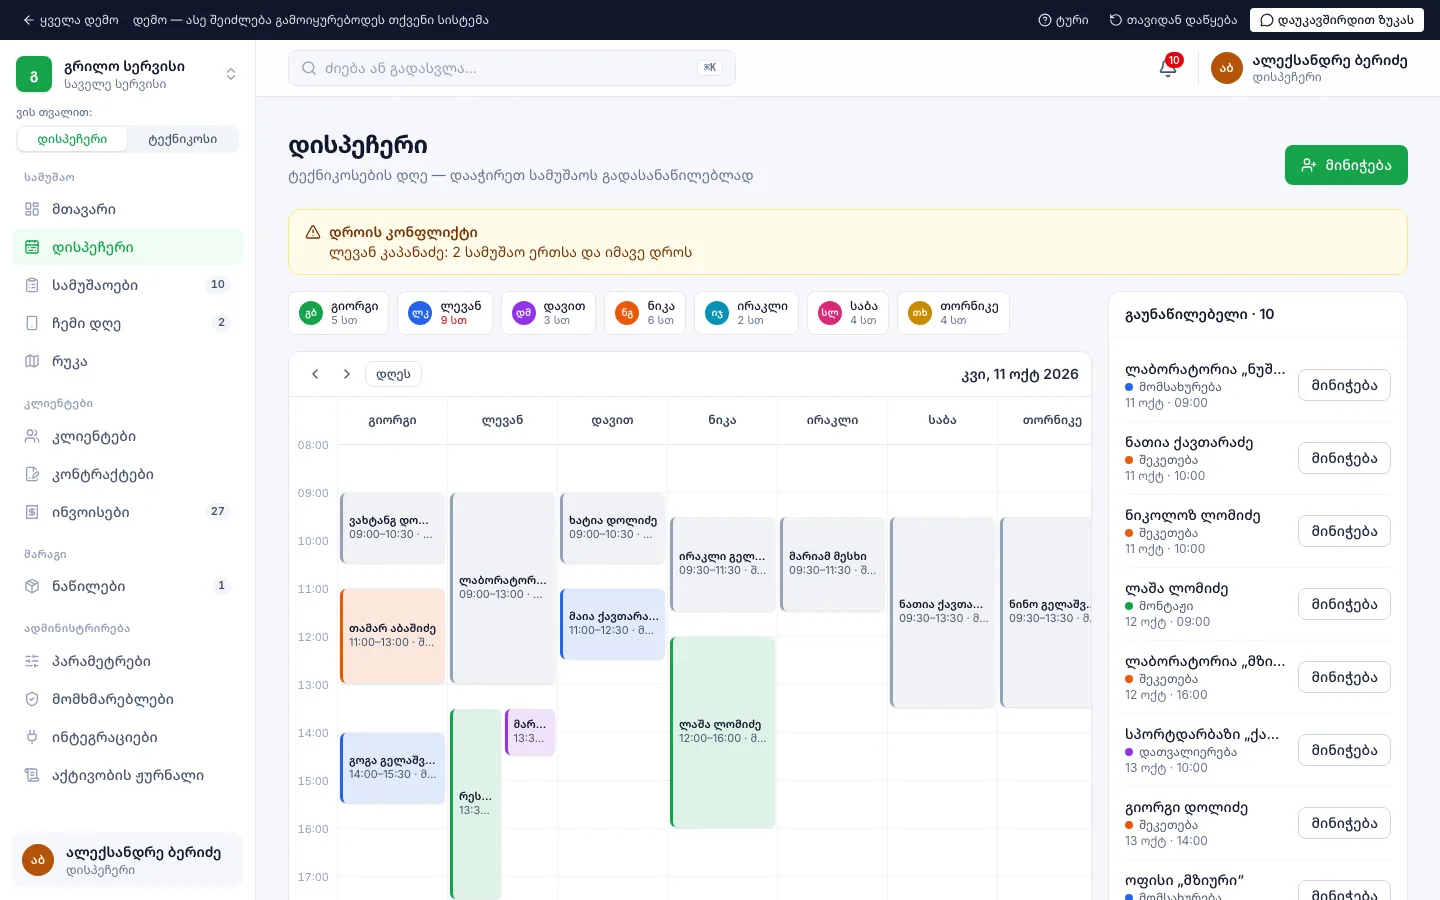
Task: Click the პარამეტრები sliders icon
Action: coord(32,661)
